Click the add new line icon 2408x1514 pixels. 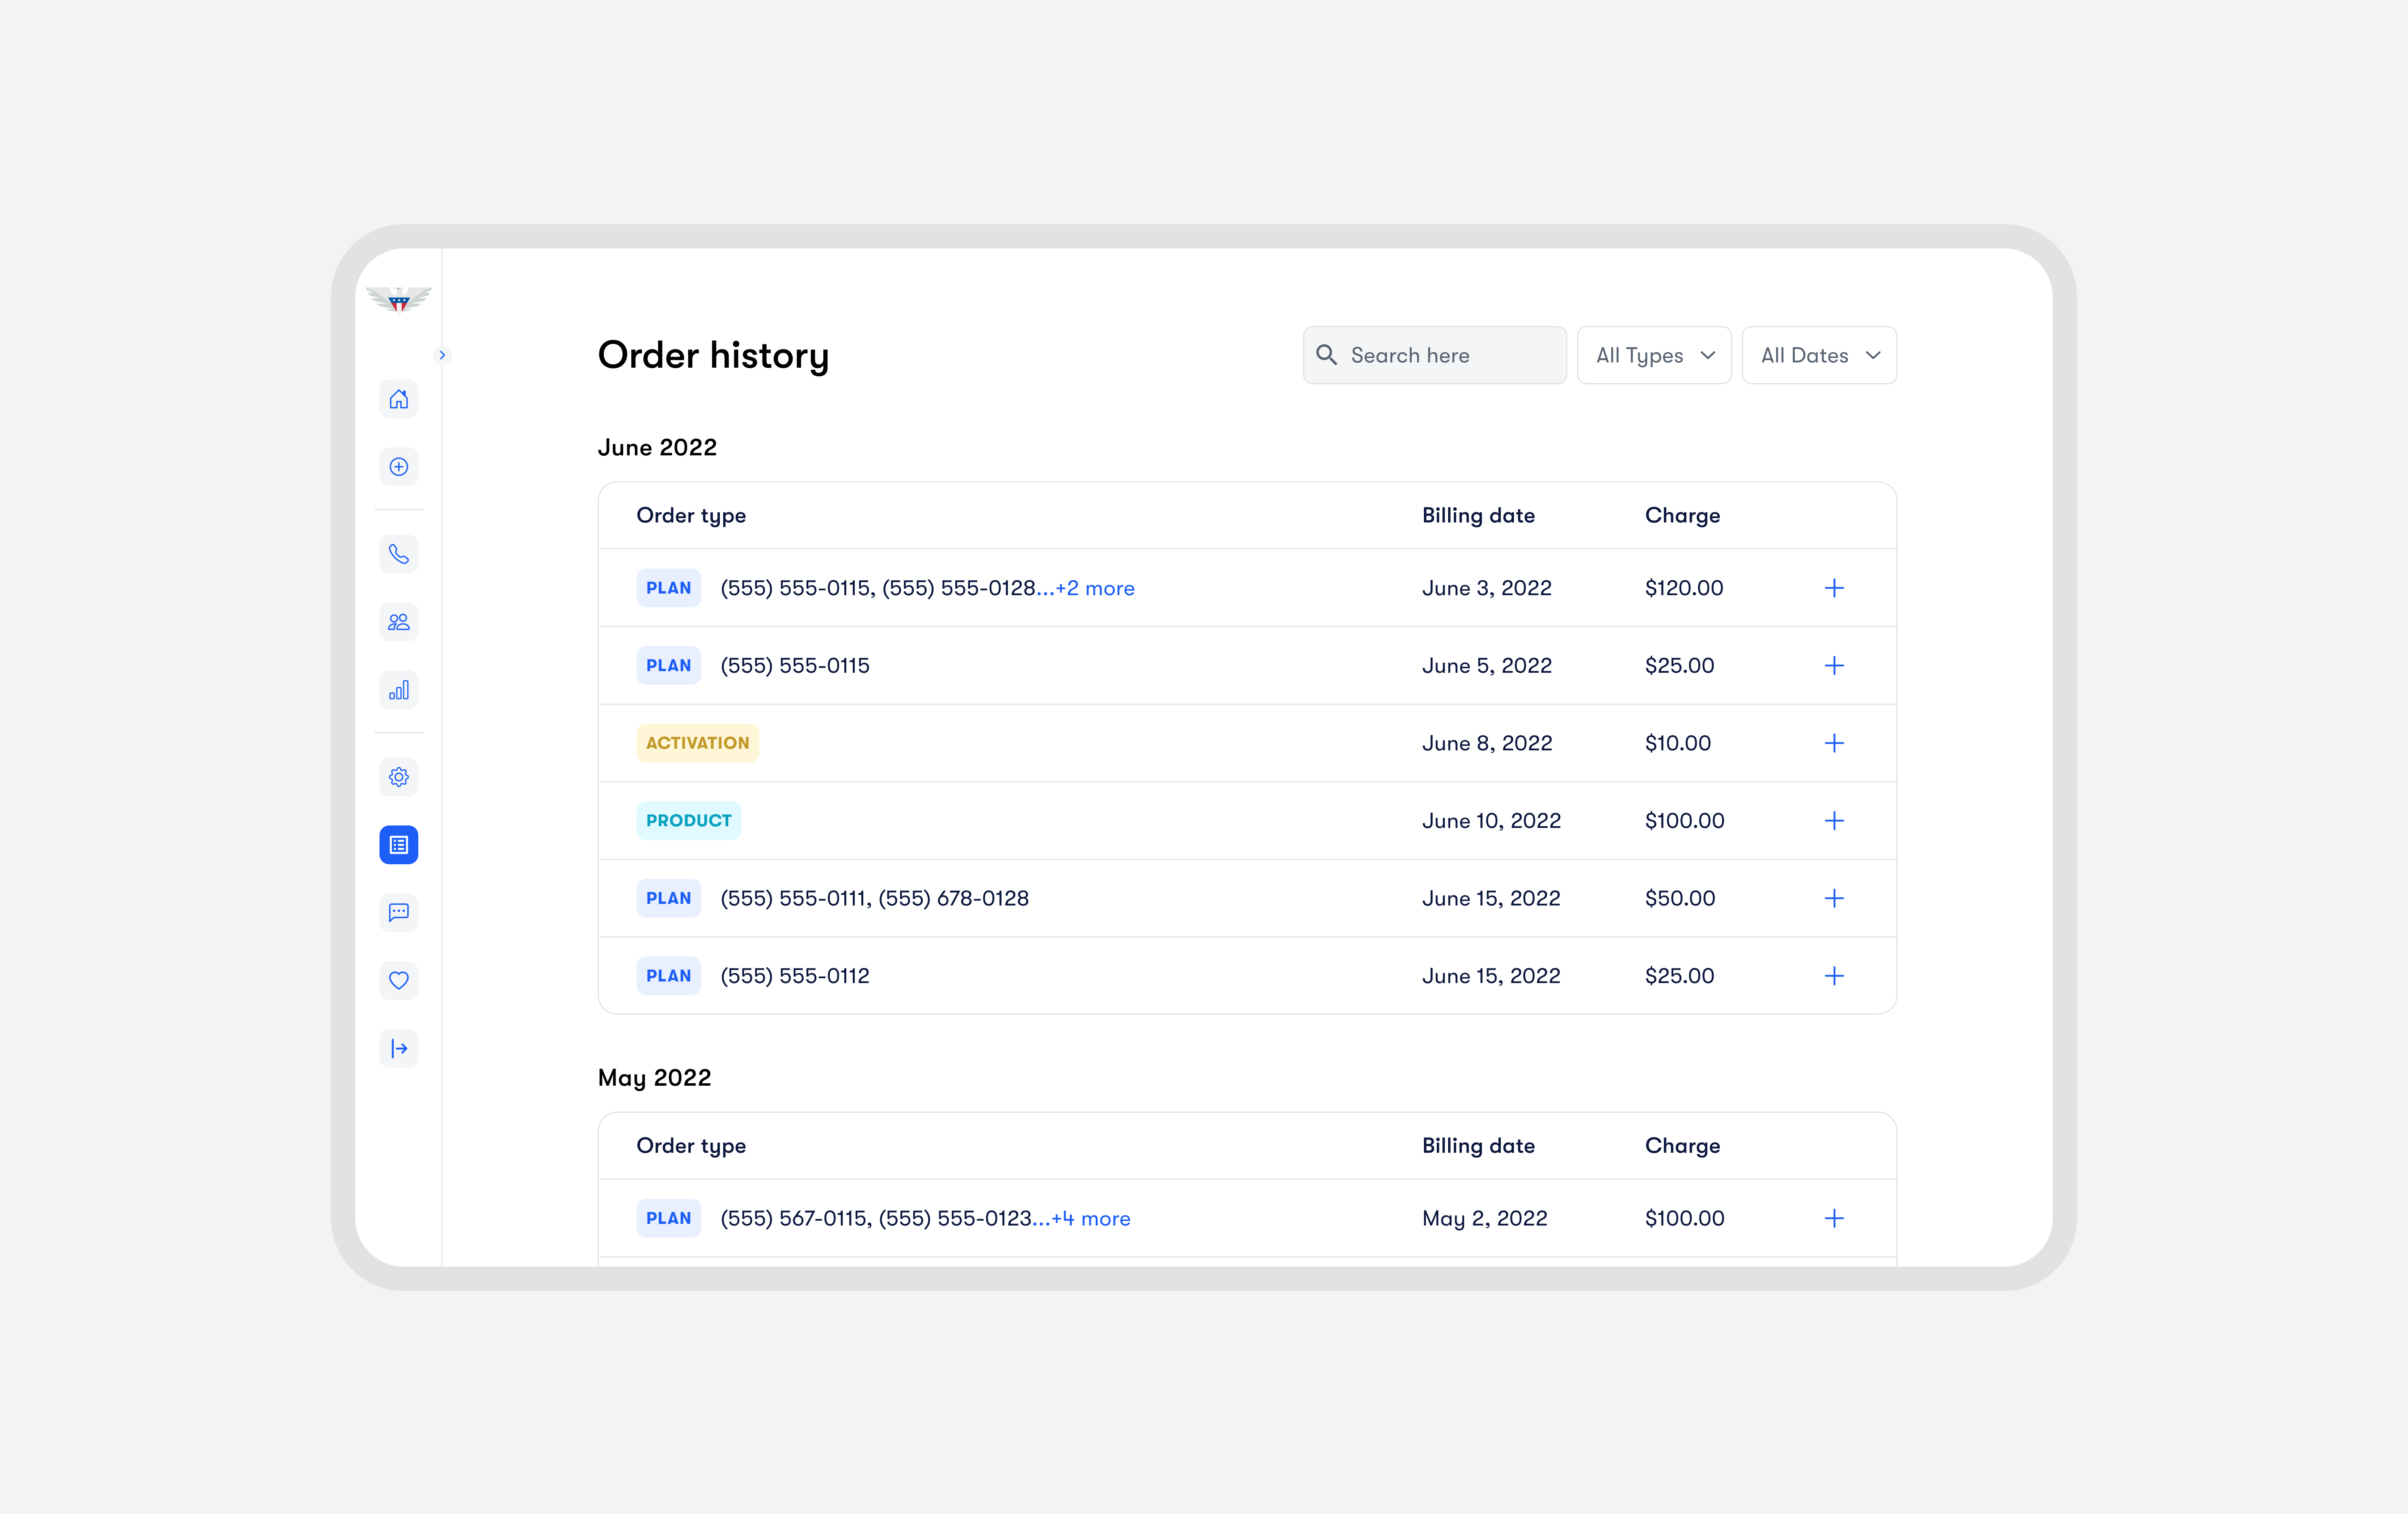coord(398,467)
